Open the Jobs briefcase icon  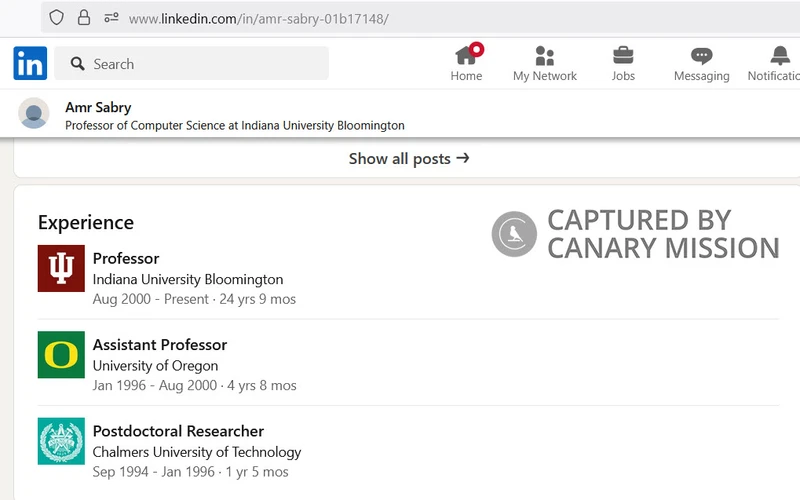[623, 56]
